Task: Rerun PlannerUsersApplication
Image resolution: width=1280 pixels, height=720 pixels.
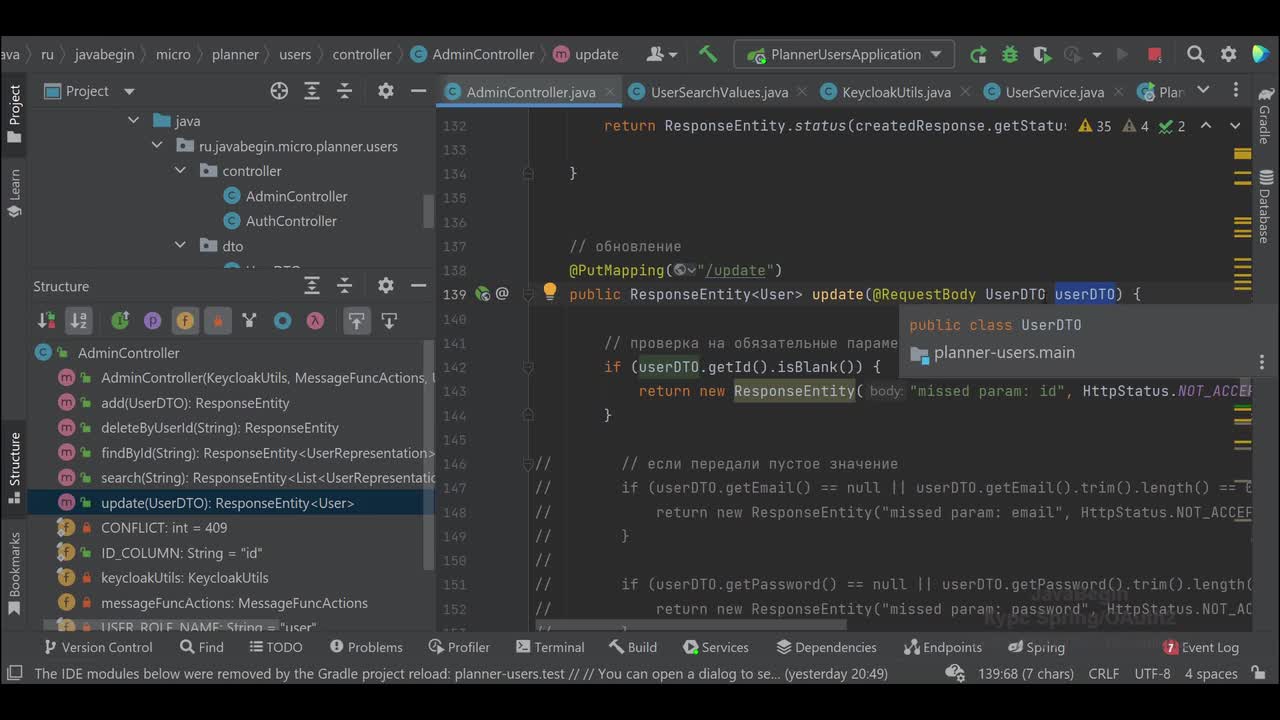Action: tap(978, 54)
